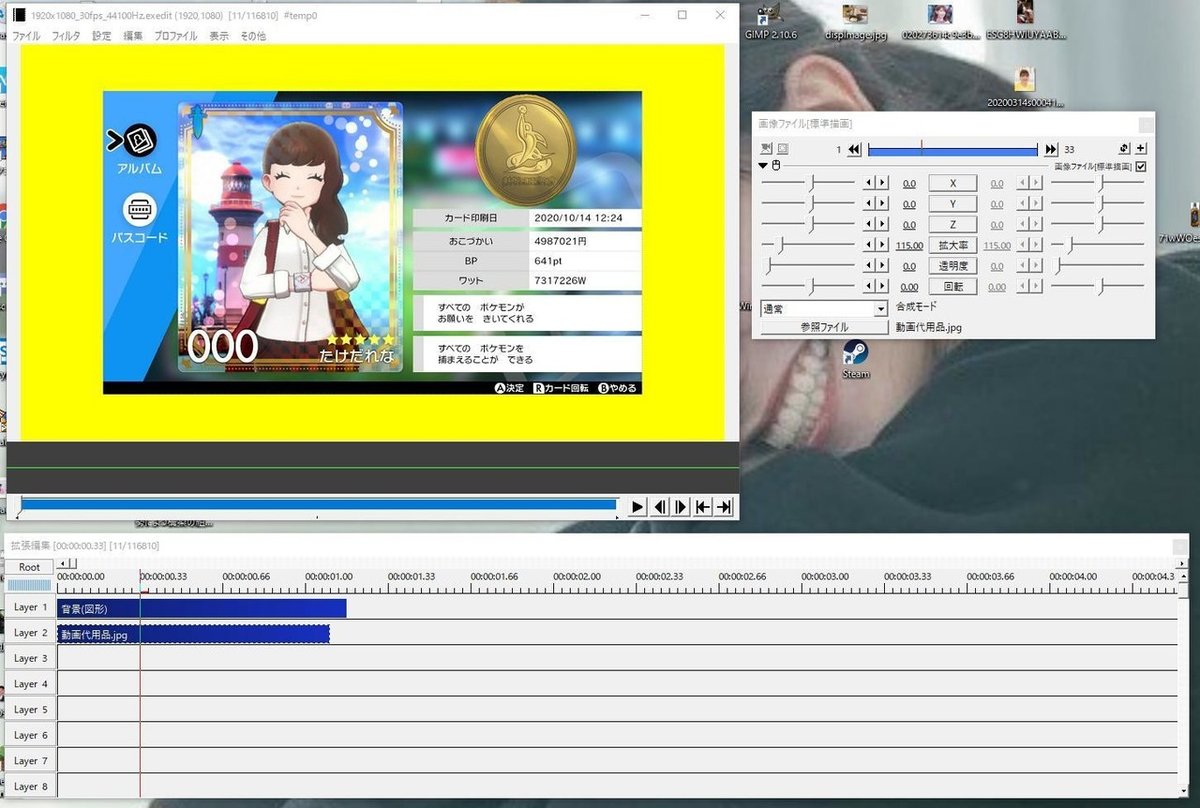The image size is (1200, 808).
Task: Decrease 回転 value with left arrow
Action: (x=869, y=287)
